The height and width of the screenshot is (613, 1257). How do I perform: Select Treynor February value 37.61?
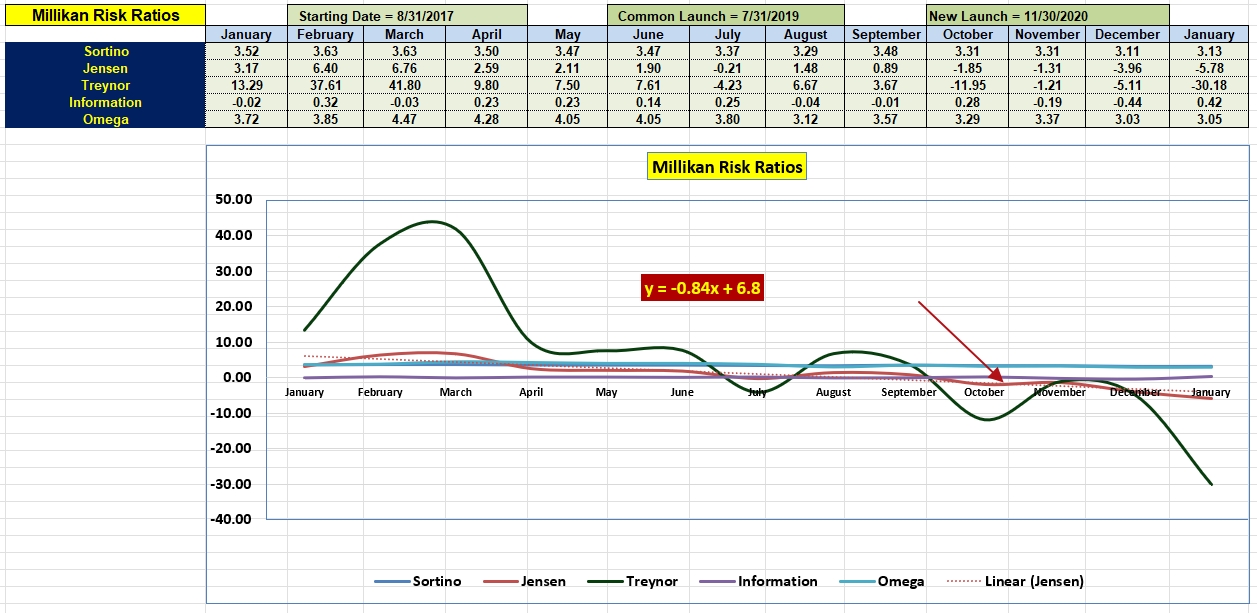point(326,85)
